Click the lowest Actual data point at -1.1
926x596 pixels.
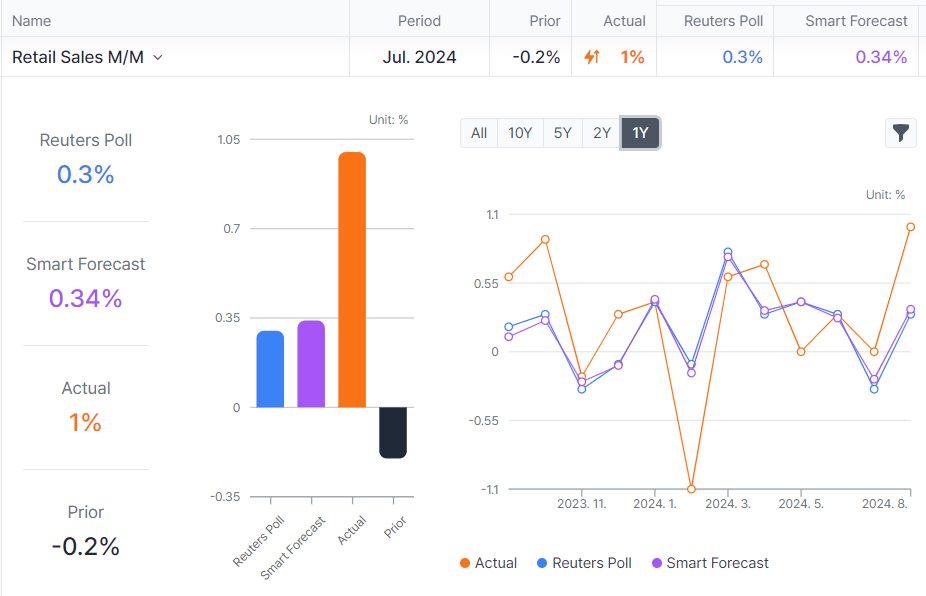(x=691, y=489)
